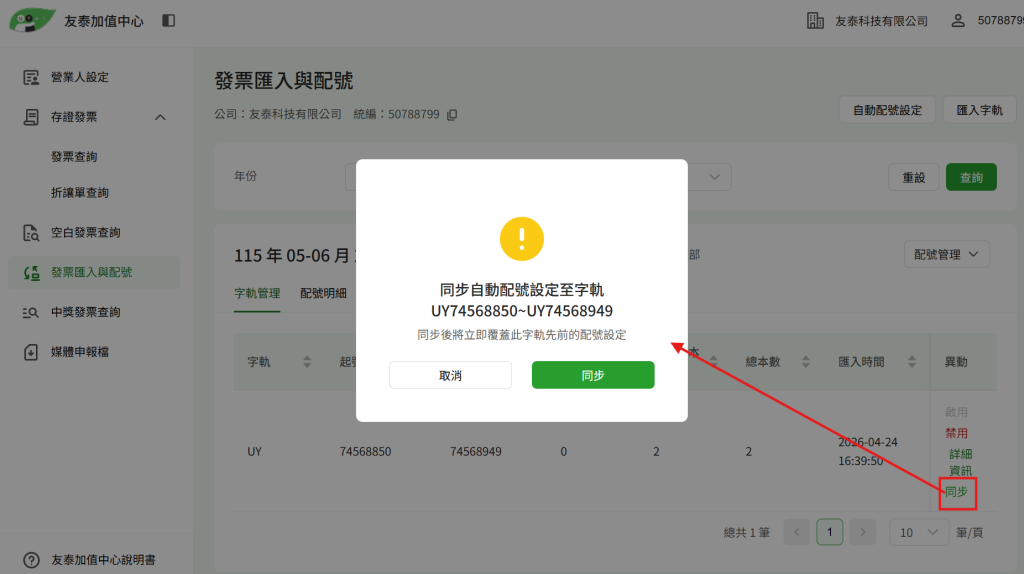Select 空白發票查詢 icon in sidebar
Image resolution: width=1024 pixels, height=574 pixels.
click(31, 232)
